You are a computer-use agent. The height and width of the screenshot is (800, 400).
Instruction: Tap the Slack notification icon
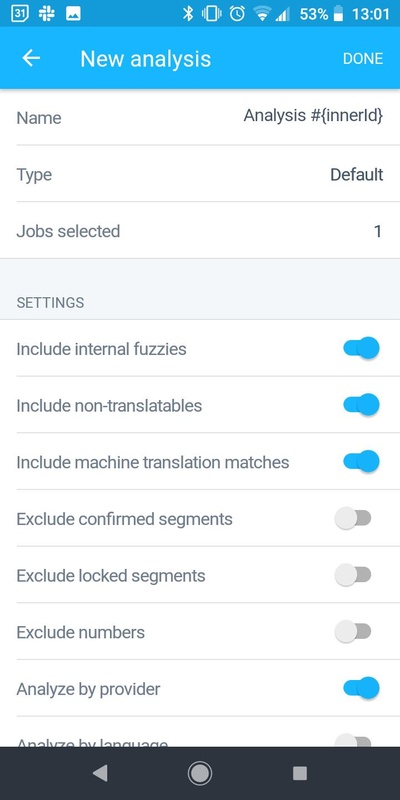[x=46, y=14]
